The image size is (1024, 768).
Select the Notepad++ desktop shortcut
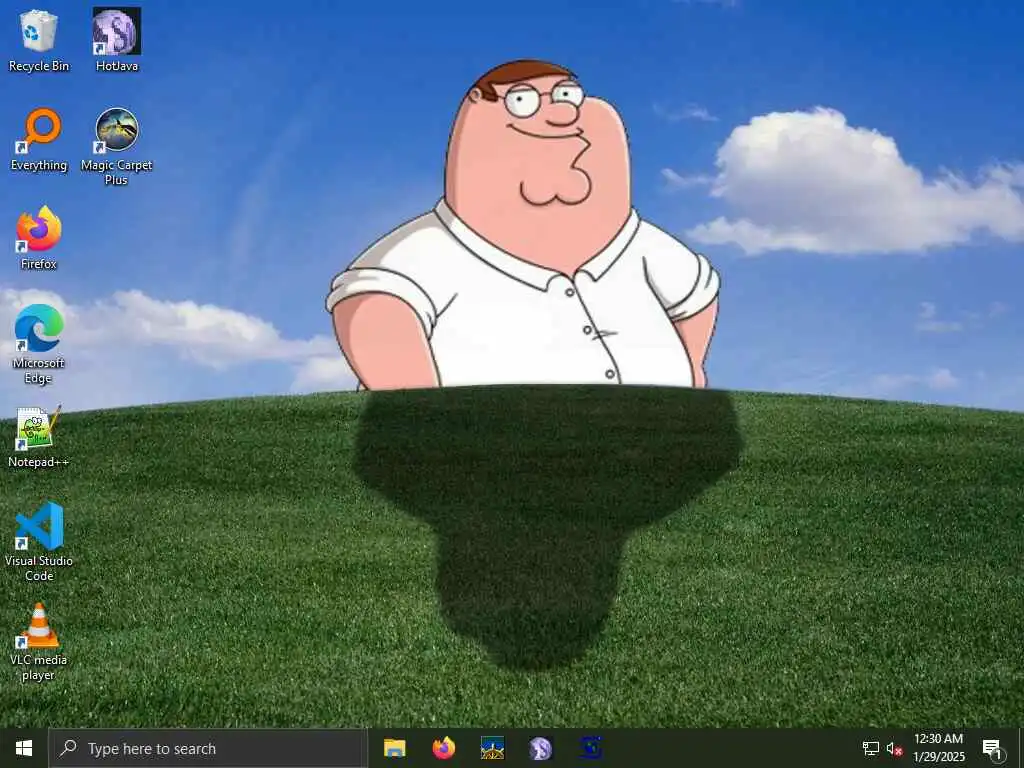pyautogui.click(x=39, y=436)
